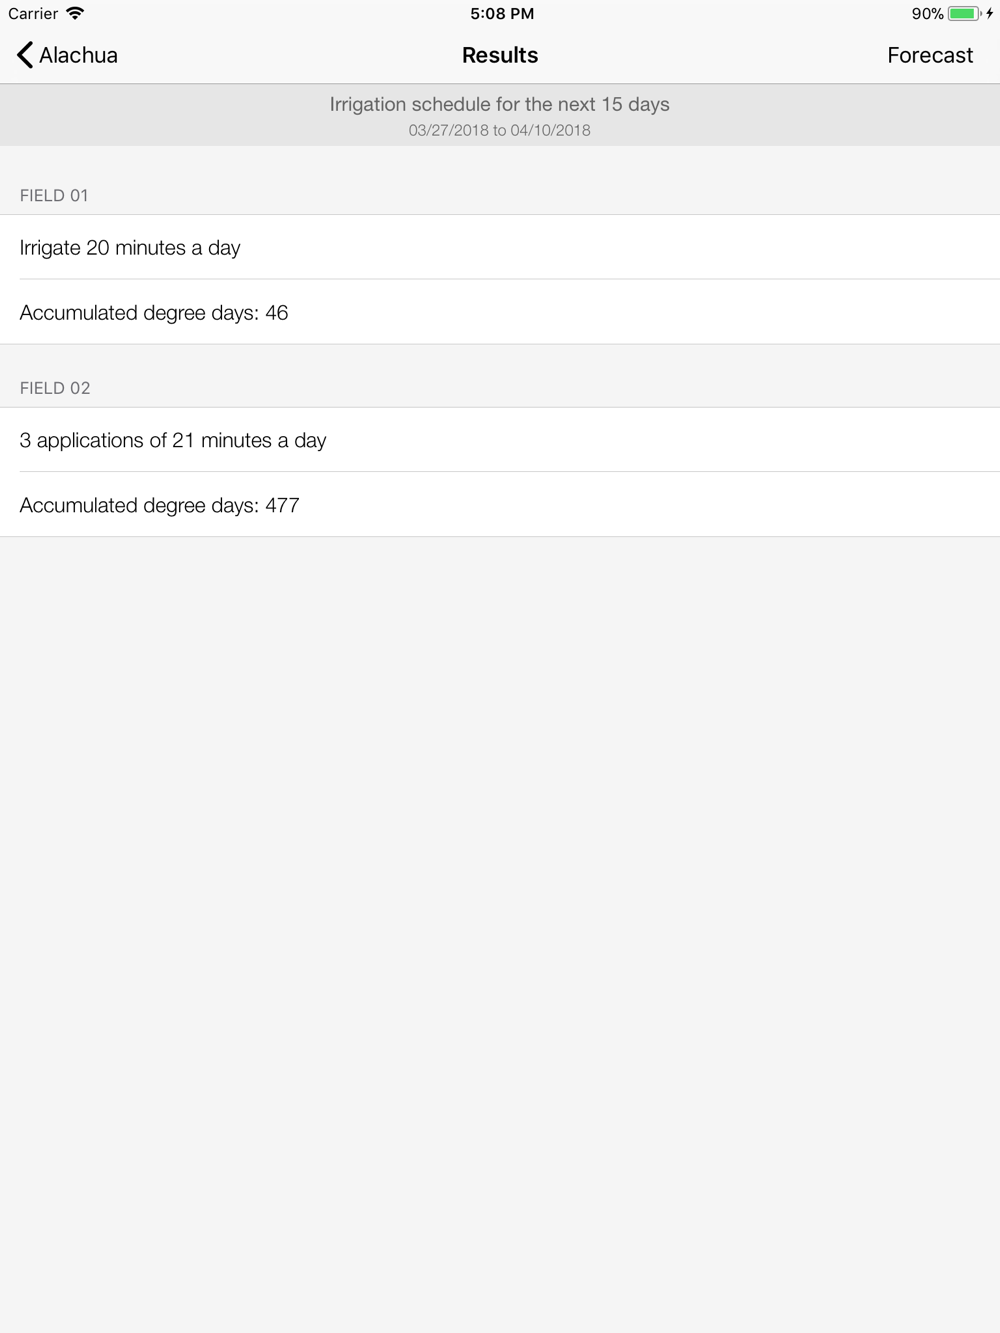Select Accumulated degree days: 477 row
This screenshot has height=1333, width=1000.
point(500,505)
